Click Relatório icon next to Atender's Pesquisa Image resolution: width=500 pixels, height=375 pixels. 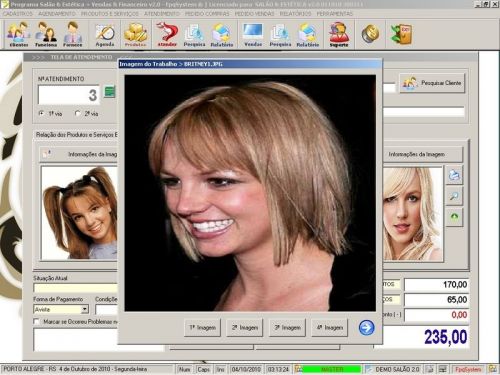[222, 34]
